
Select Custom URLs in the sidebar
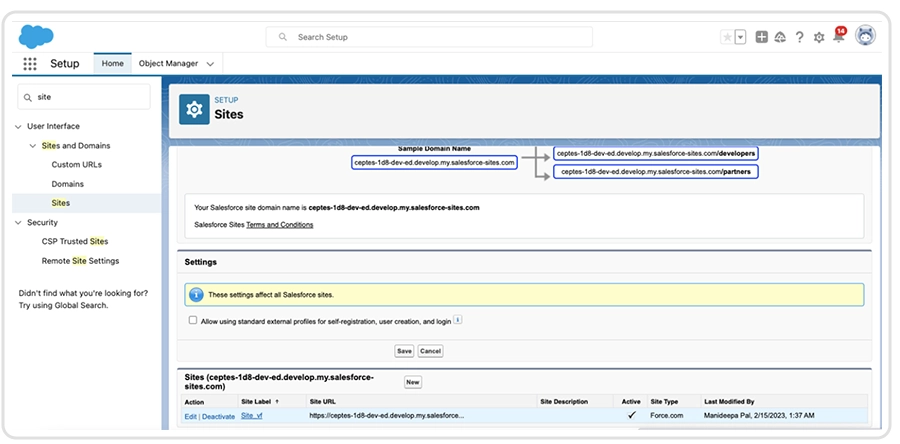pyautogui.click(x=77, y=165)
